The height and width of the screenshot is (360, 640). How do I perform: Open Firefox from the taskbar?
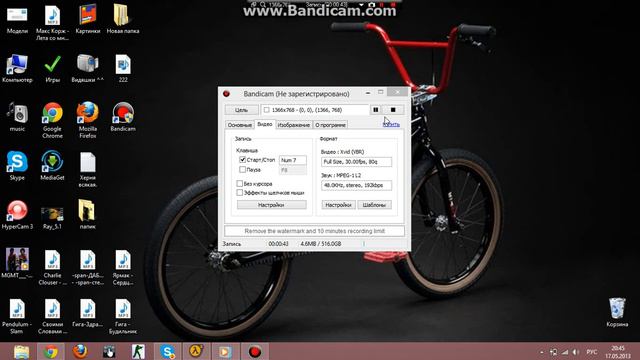[x=80, y=351]
